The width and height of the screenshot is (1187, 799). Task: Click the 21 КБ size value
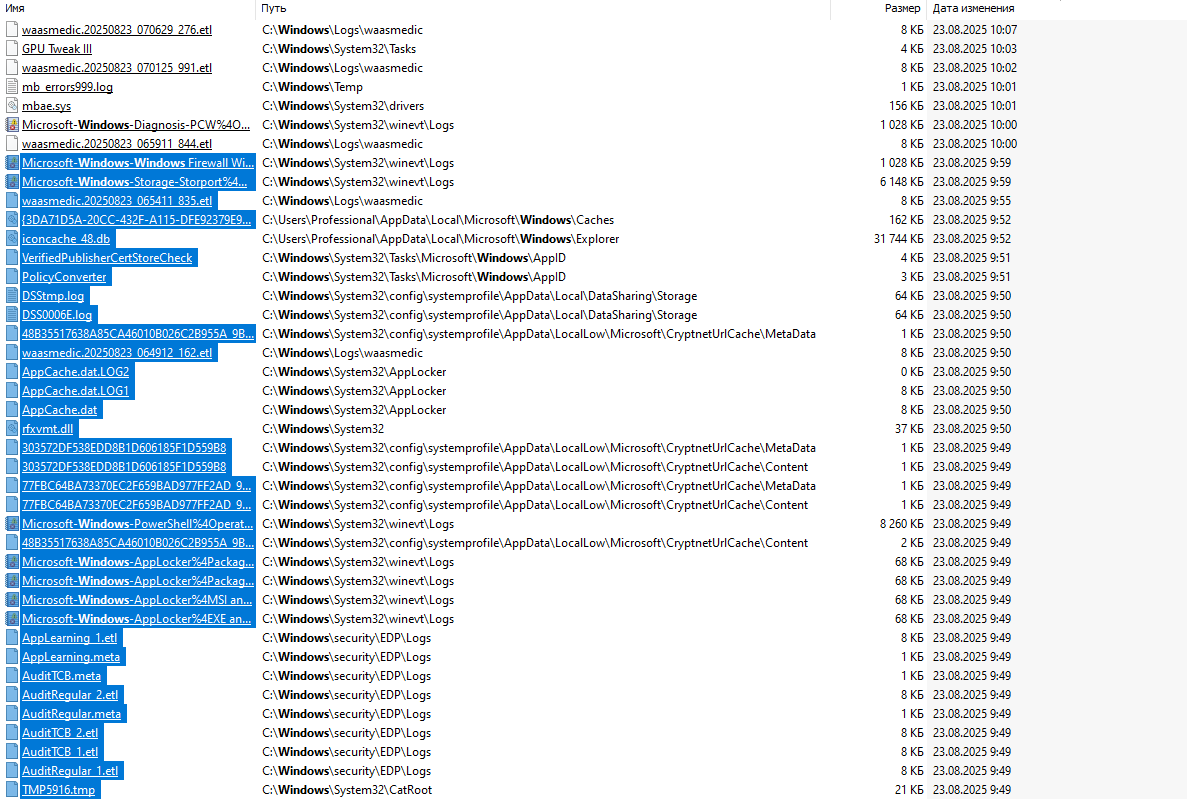[x=909, y=790]
